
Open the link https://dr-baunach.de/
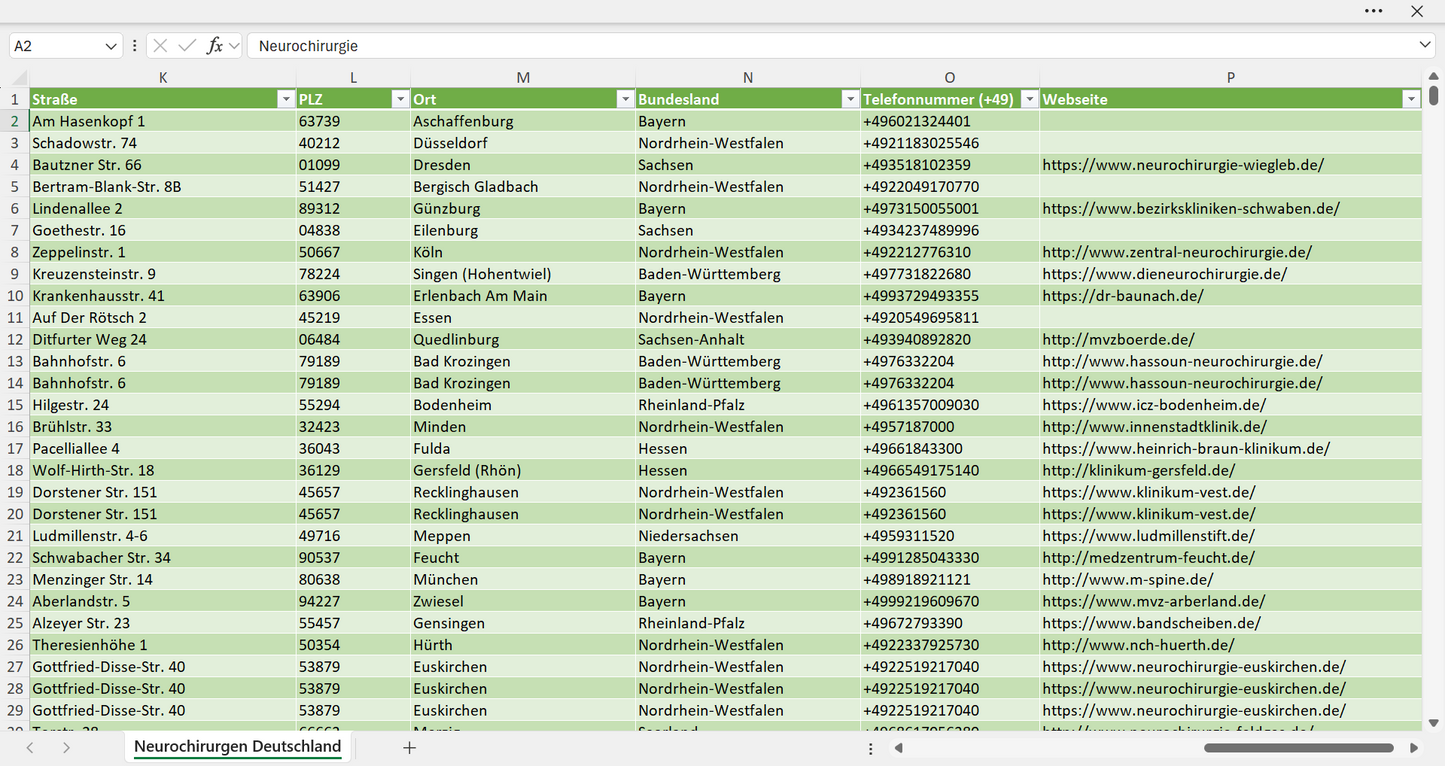[1123, 296]
